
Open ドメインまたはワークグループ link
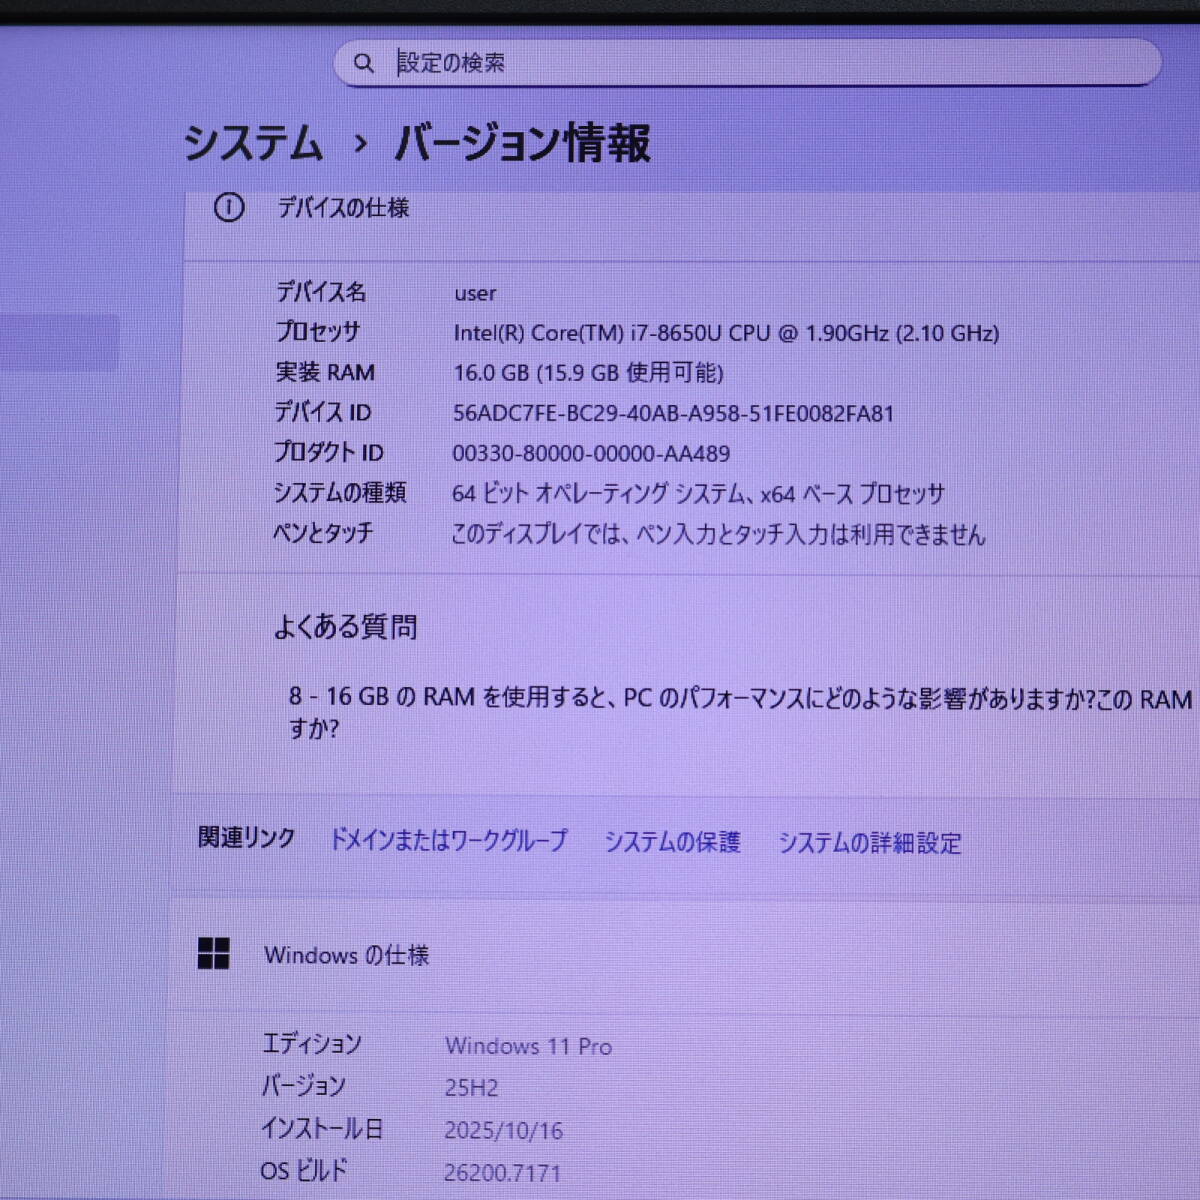[448, 840]
